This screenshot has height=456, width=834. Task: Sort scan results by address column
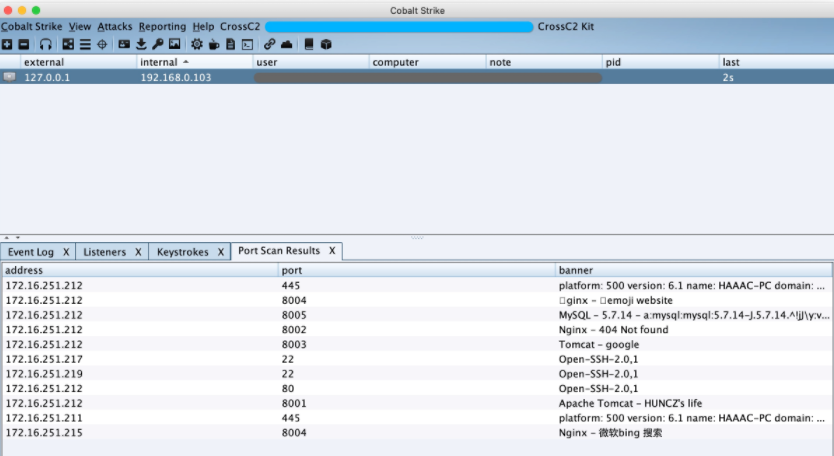(140, 270)
